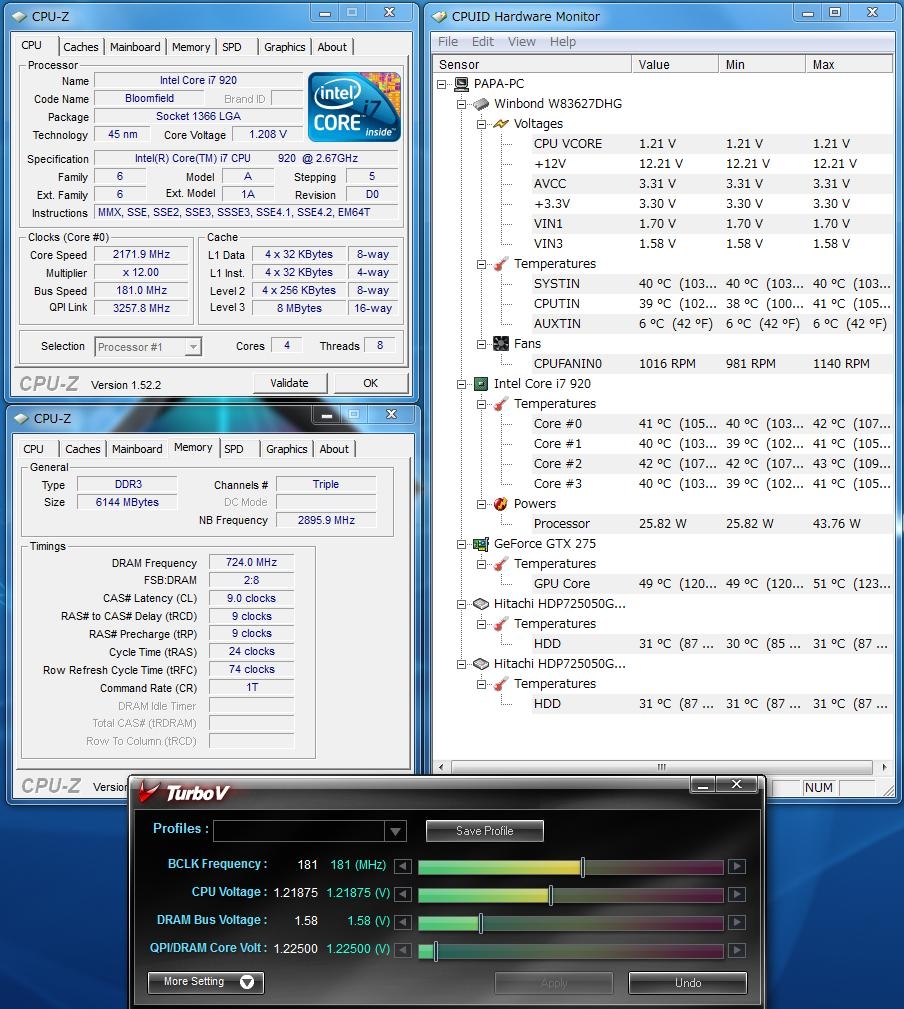
Task: Increase CPU Voltage with right arrow
Action: click(737, 894)
